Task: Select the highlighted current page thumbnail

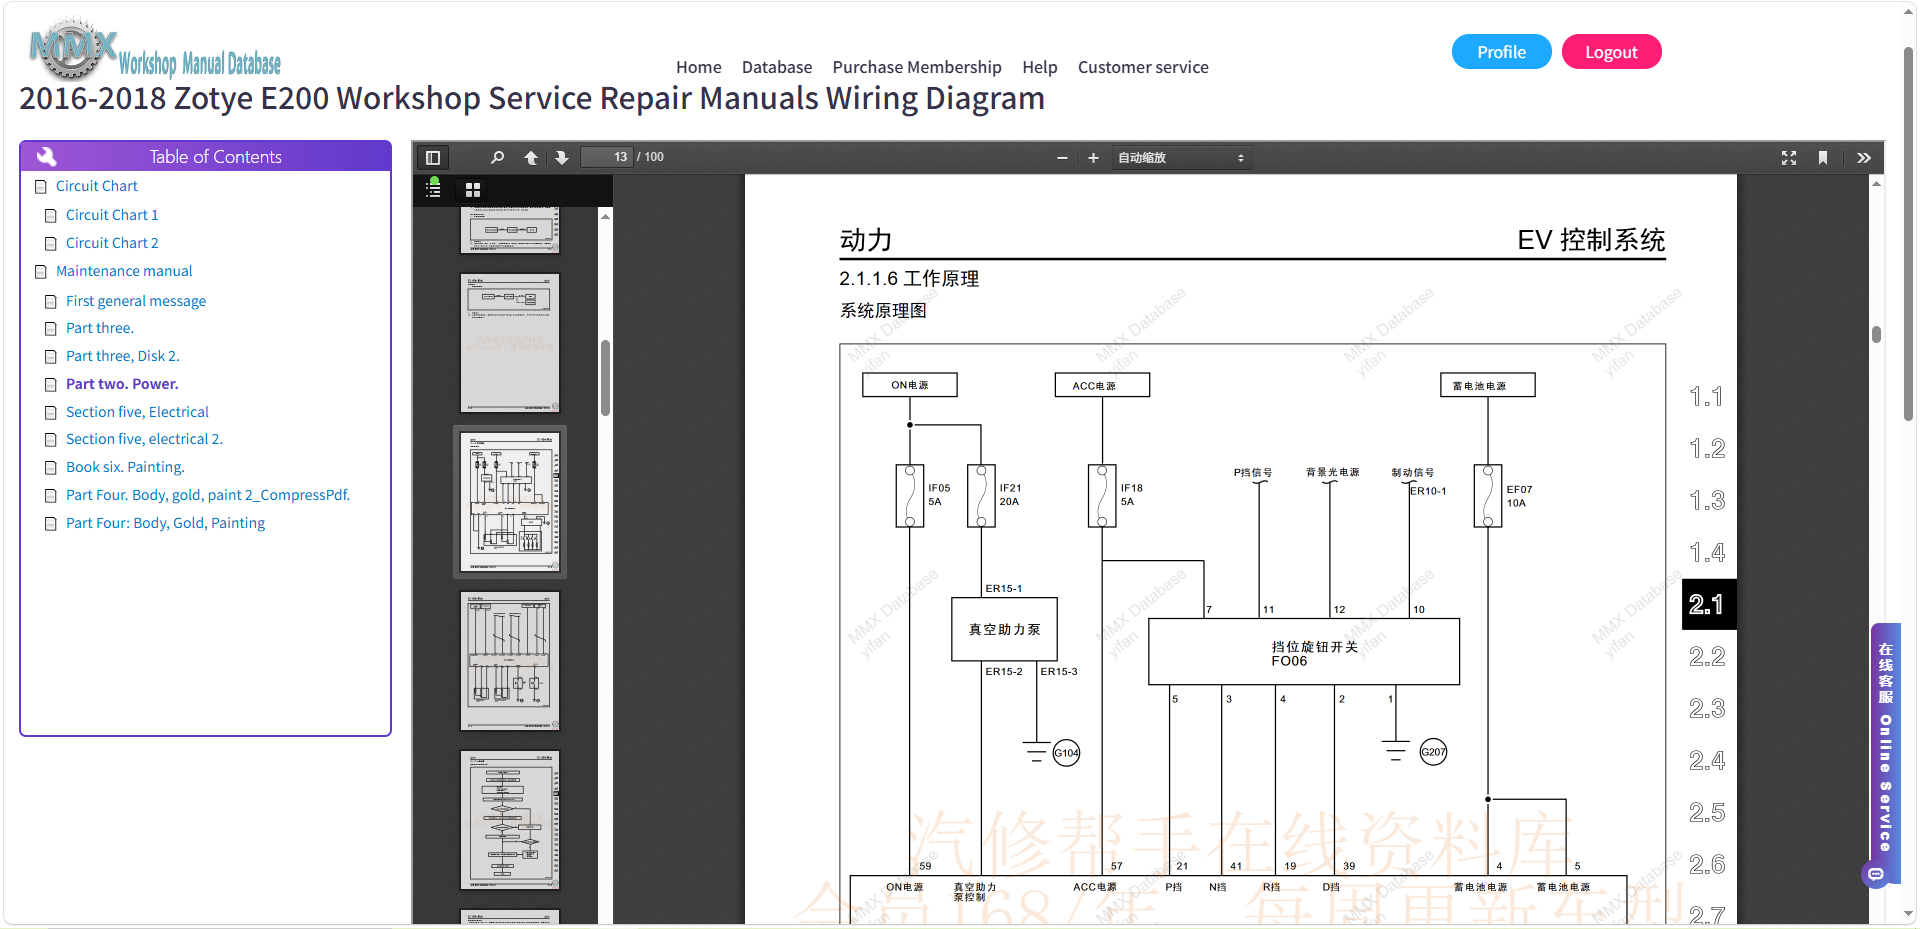Action: [x=510, y=502]
